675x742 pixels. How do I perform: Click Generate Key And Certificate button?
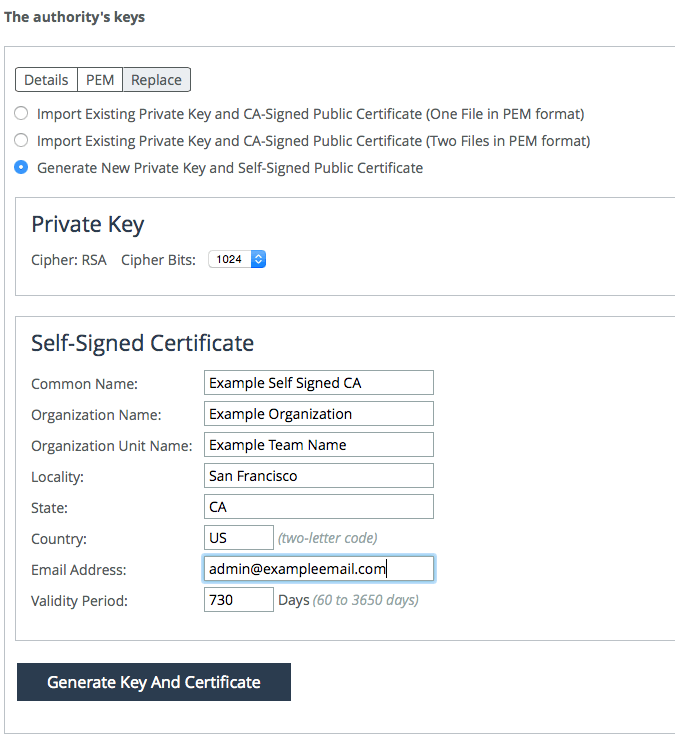click(x=154, y=682)
